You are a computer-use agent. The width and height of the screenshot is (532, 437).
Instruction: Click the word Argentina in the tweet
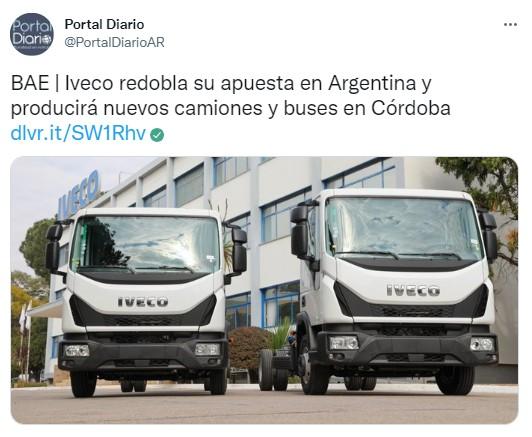click(372, 84)
